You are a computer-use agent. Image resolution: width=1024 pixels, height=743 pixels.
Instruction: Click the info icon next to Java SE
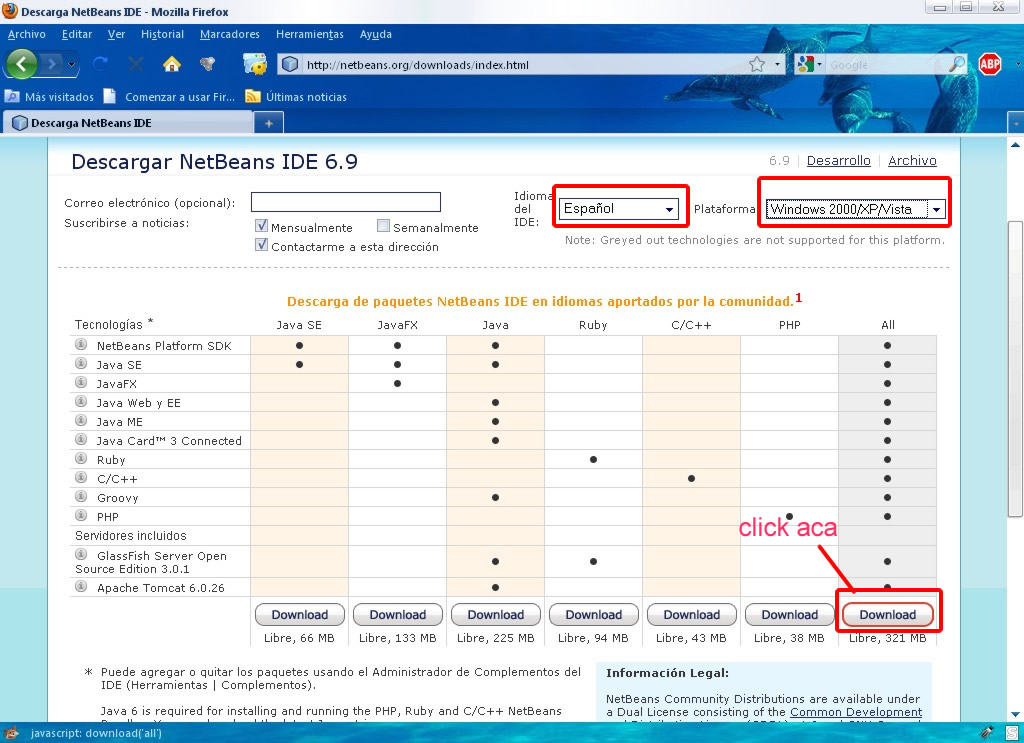point(80,363)
